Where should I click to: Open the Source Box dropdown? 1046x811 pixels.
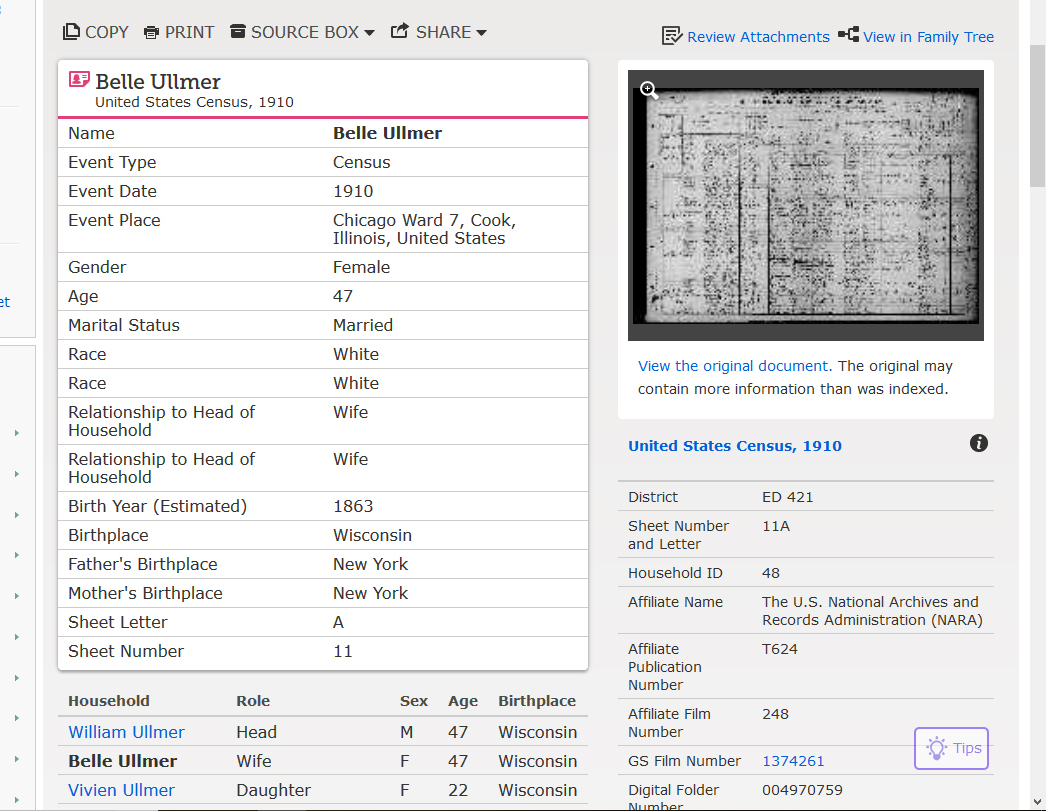click(x=302, y=32)
